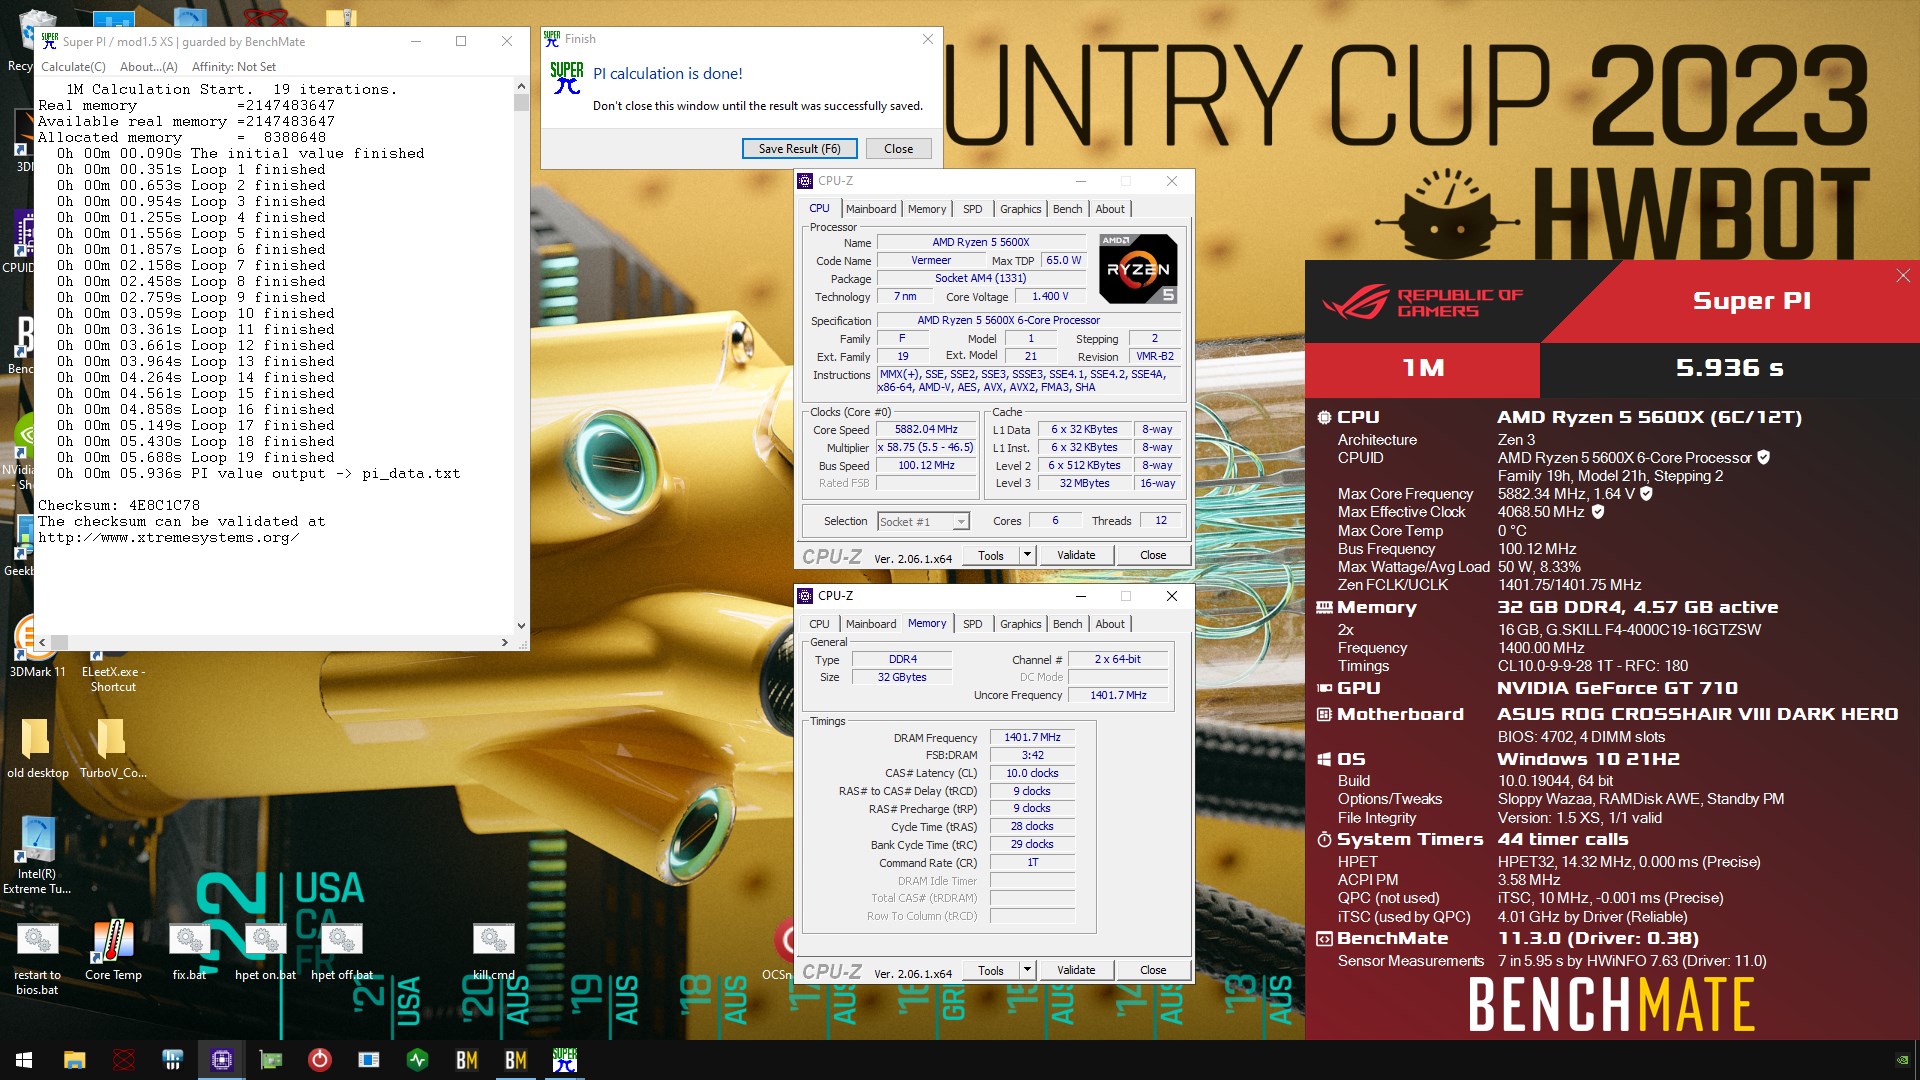Open the Windows Start menu

[24, 1060]
